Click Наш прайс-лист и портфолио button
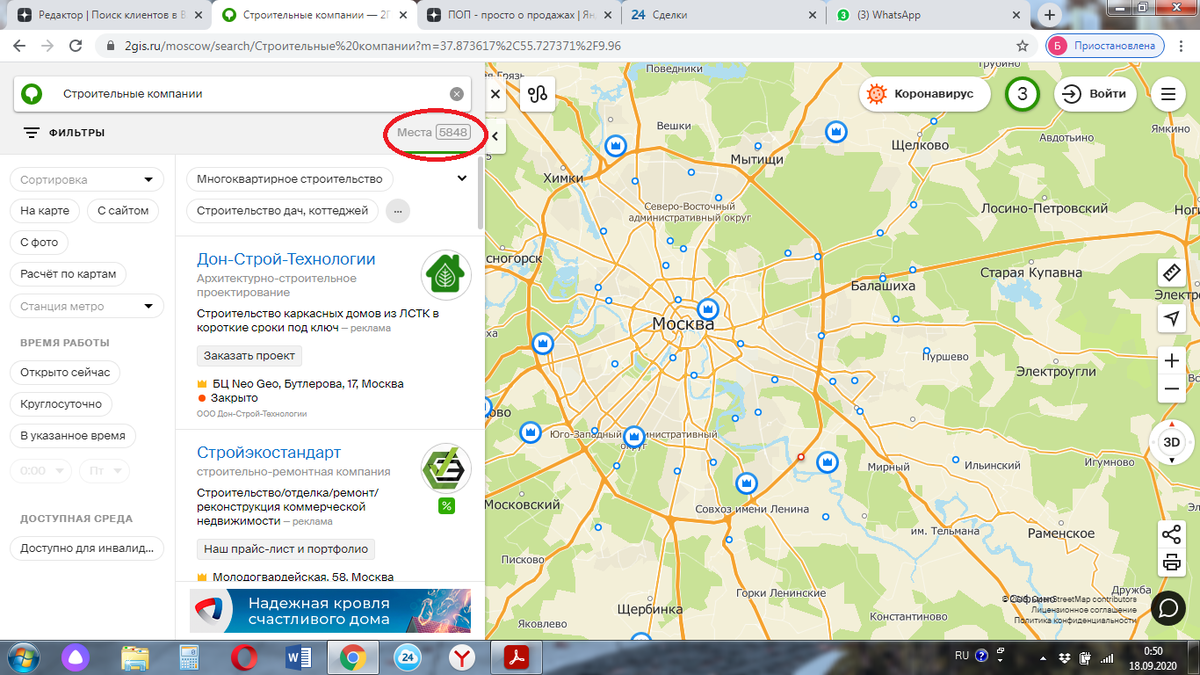This screenshot has height=675, width=1200. (286, 549)
